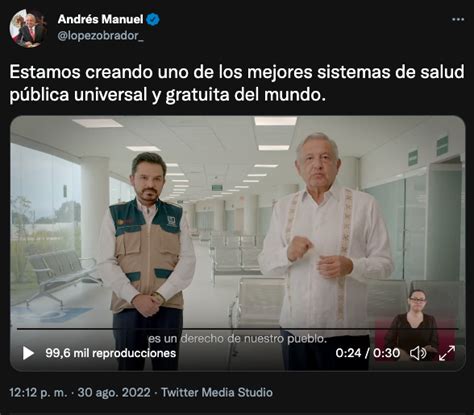Play the embedded video

point(28,353)
